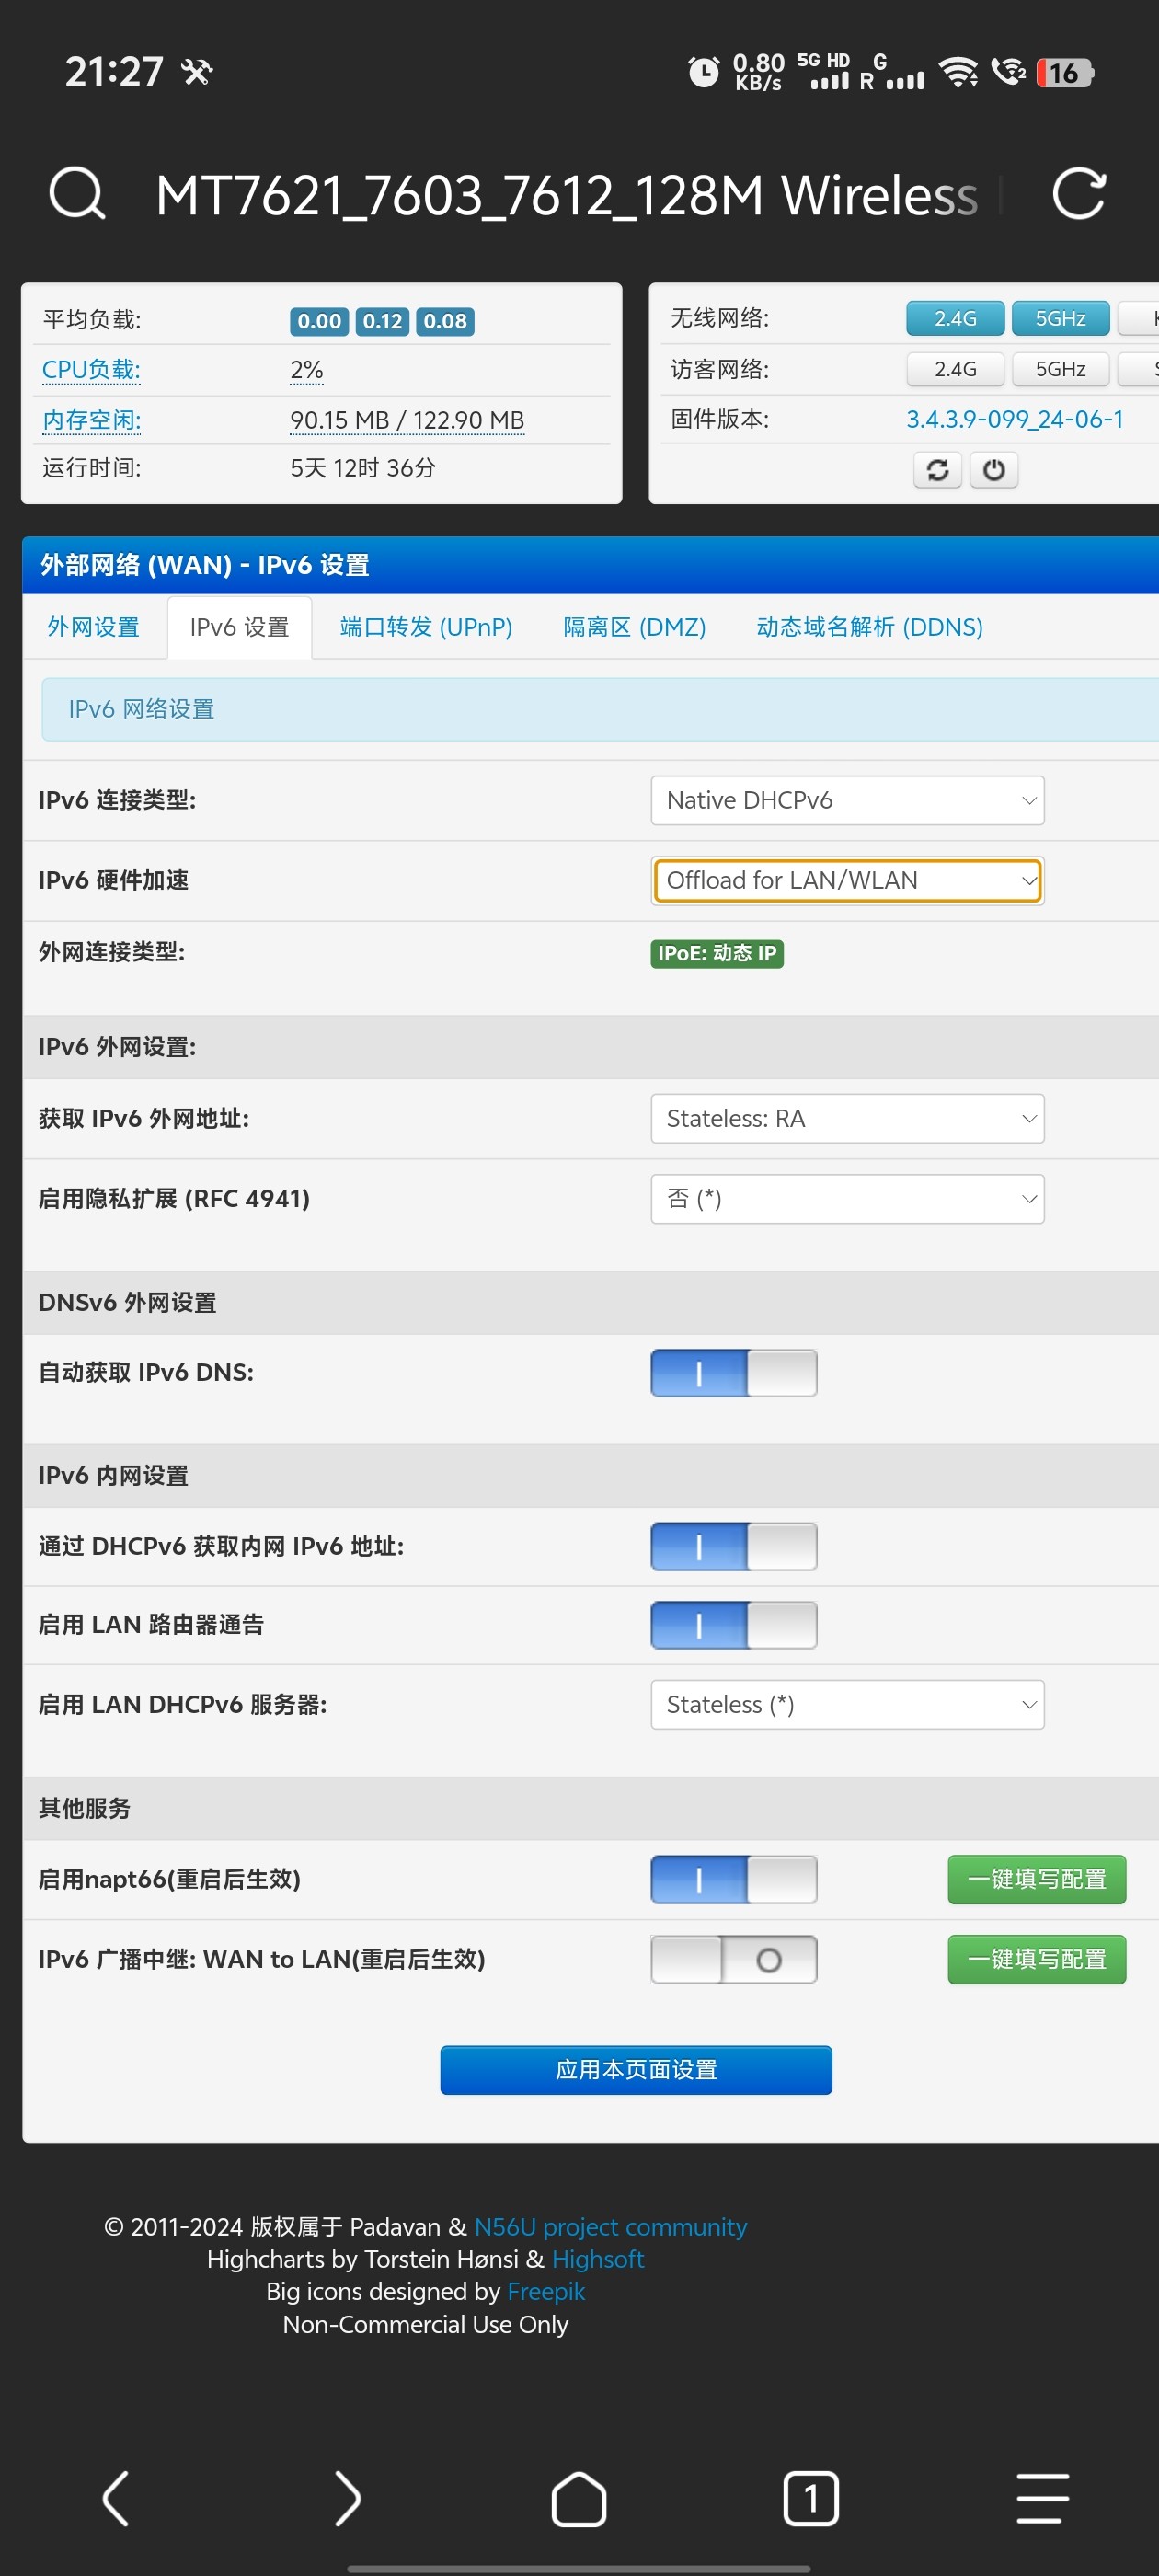Switch to the 隔离区 (DMZ) tab
Screen dimensions: 1159x2576
point(634,627)
